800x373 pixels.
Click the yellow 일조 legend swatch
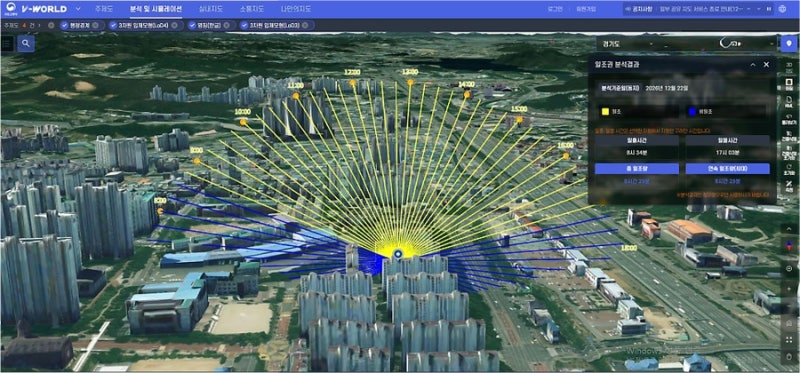click(x=605, y=112)
